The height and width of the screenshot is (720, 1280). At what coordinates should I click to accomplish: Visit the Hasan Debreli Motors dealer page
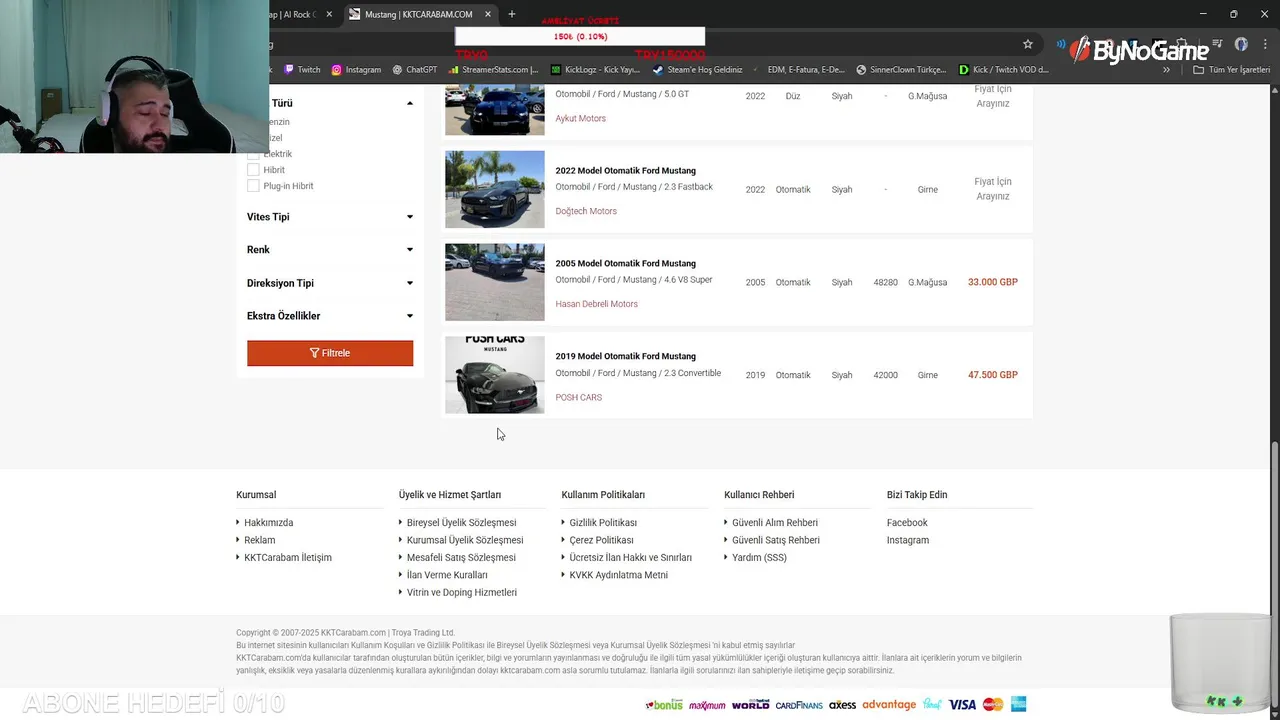[x=596, y=304]
